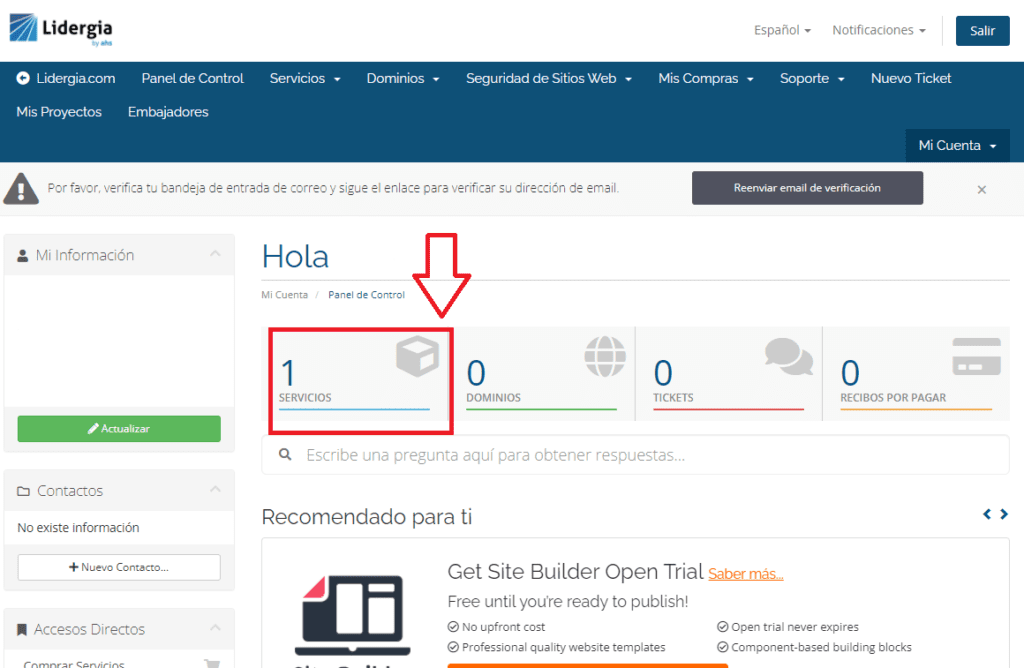Open the Comprar Servicios shortcut

pyautogui.click(x=74, y=663)
